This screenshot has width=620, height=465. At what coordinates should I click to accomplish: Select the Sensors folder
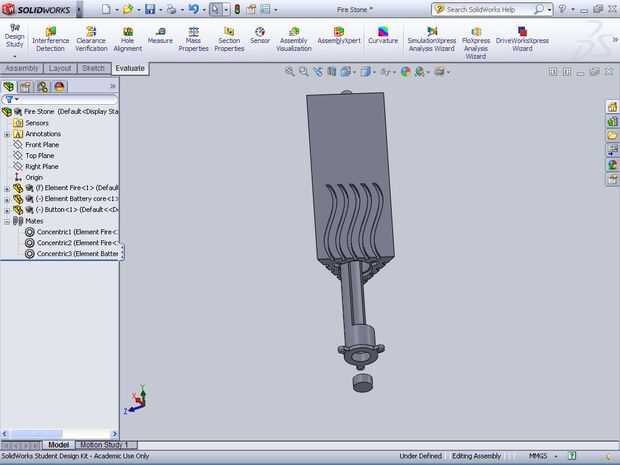coord(37,123)
